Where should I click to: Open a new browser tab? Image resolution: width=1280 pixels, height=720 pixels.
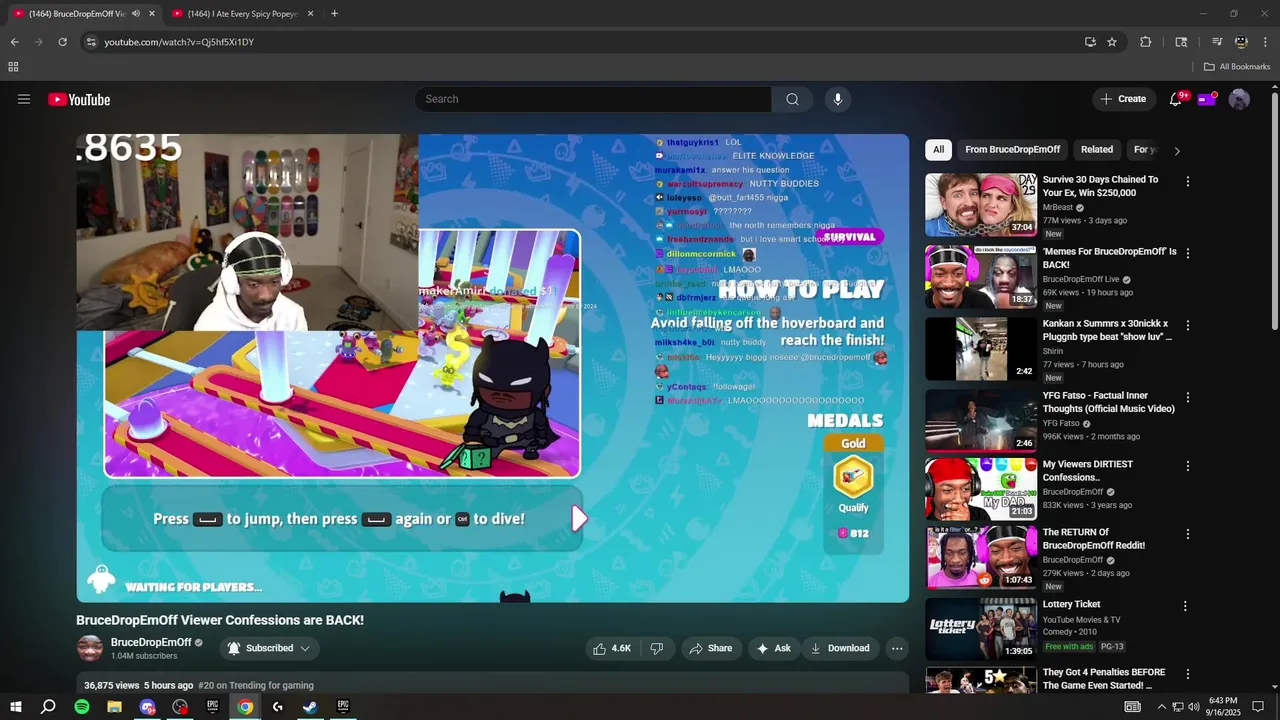point(334,14)
